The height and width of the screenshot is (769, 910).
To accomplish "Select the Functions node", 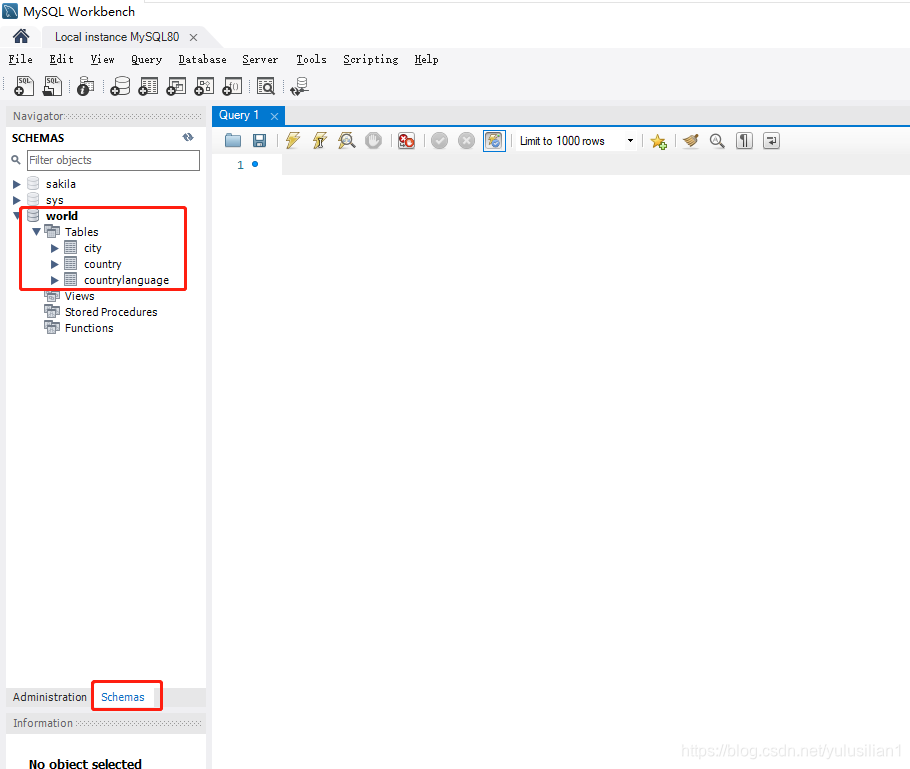I will 89,328.
